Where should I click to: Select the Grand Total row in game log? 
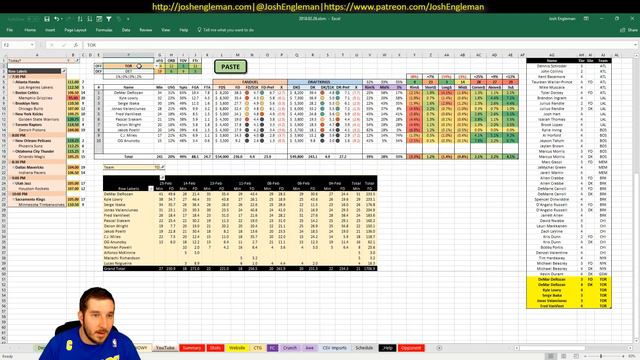coord(240,269)
